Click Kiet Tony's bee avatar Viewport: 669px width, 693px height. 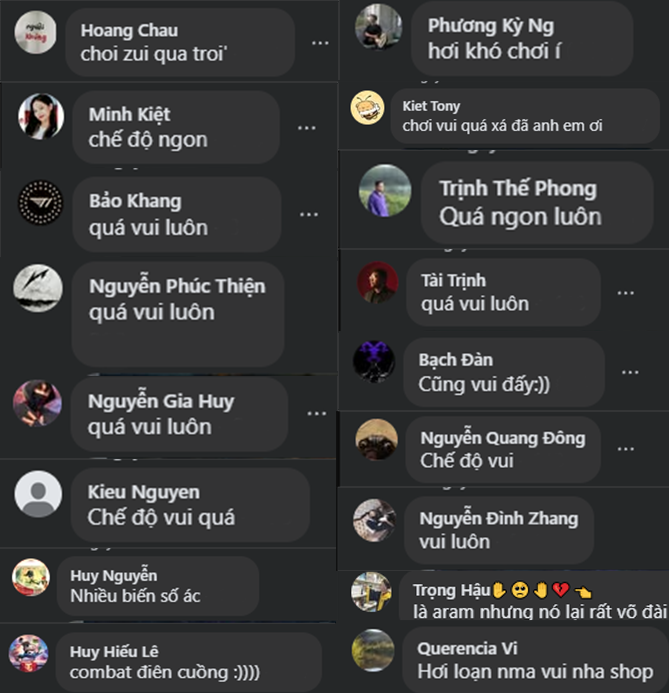coord(367,107)
